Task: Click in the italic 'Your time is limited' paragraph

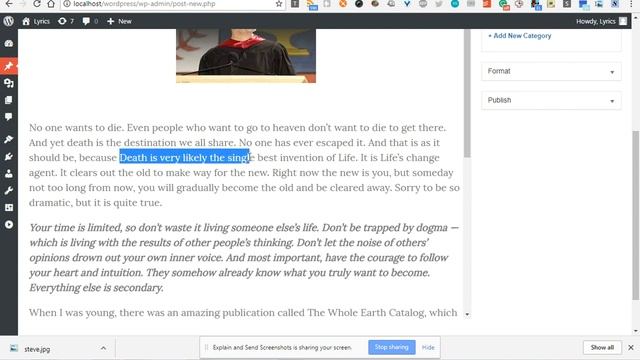Action: click(244, 258)
